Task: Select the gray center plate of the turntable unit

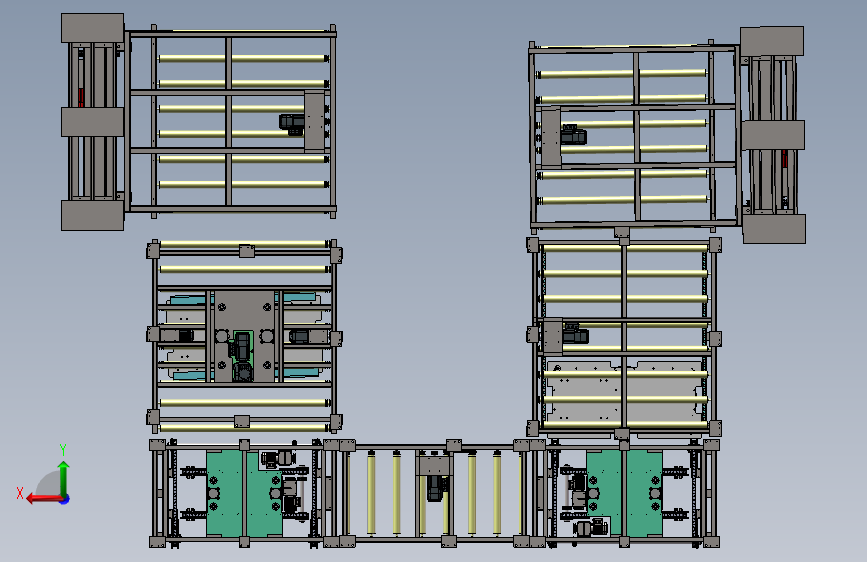Action: coord(244,336)
